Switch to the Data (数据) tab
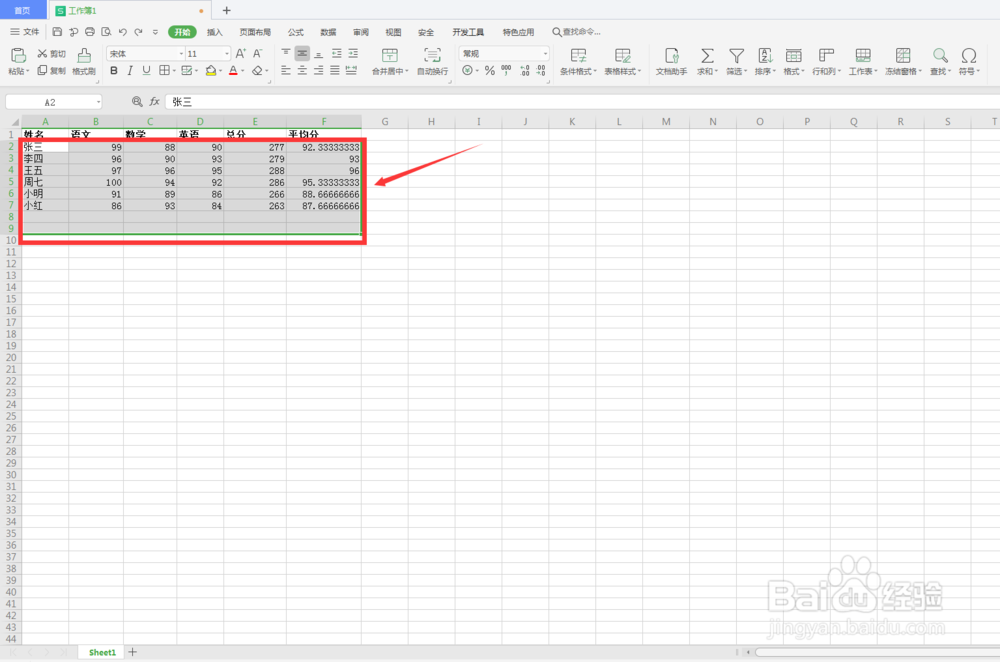Screen dimensions: 1000x662 coord(328,32)
